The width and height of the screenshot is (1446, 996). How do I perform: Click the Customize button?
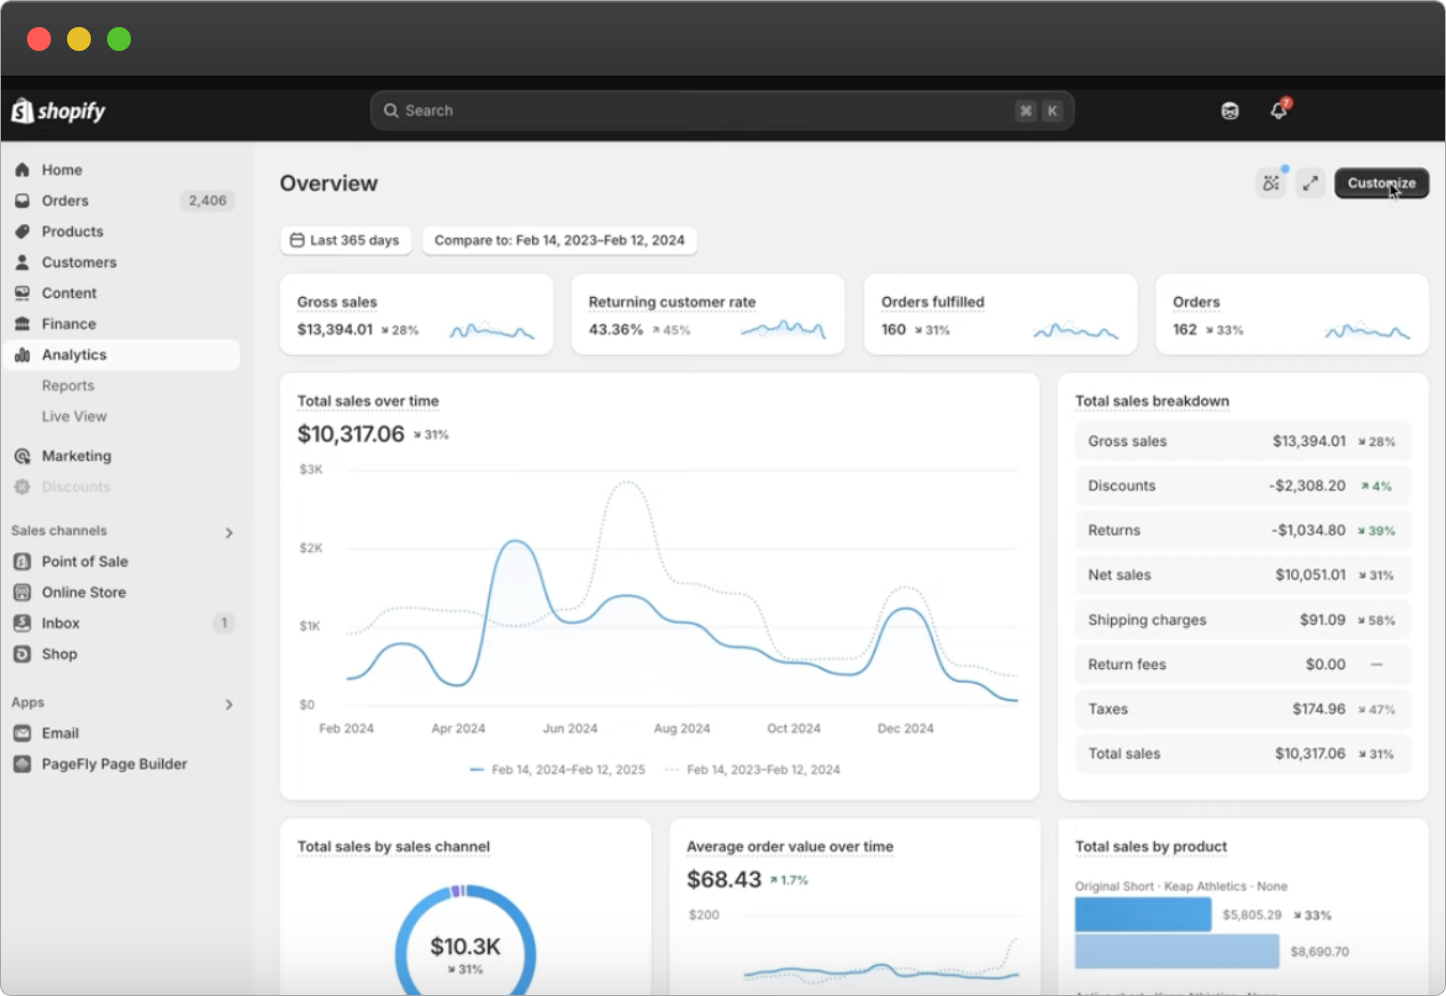(1381, 183)
